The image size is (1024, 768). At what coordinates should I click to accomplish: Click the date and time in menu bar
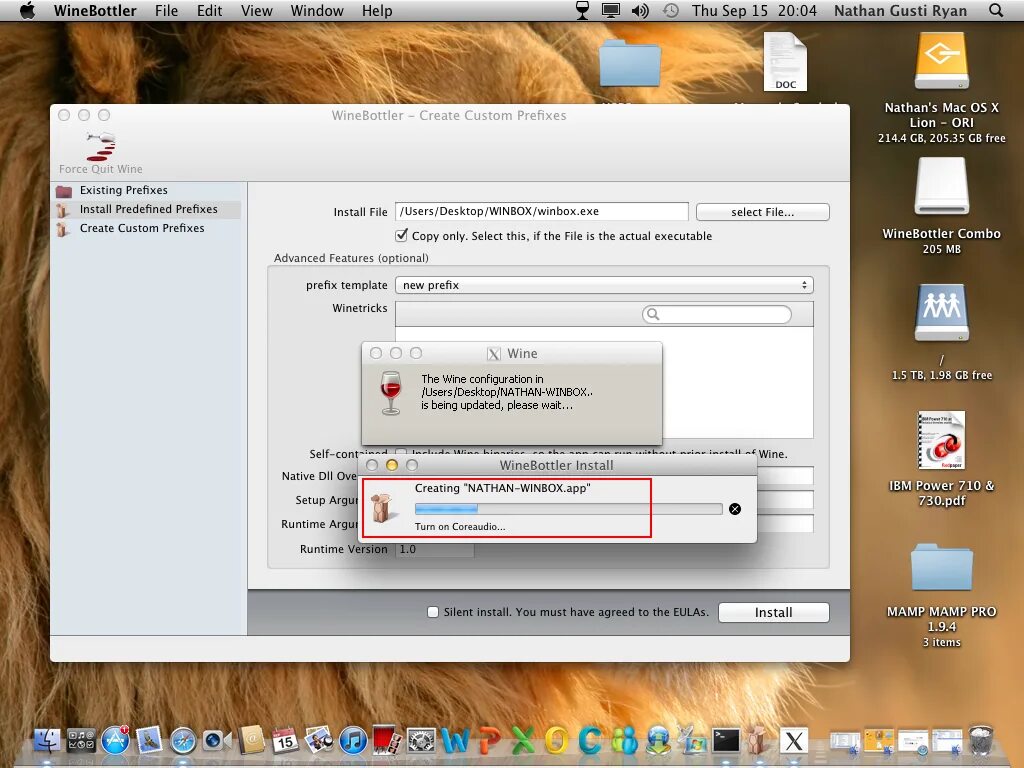point(754,11)
